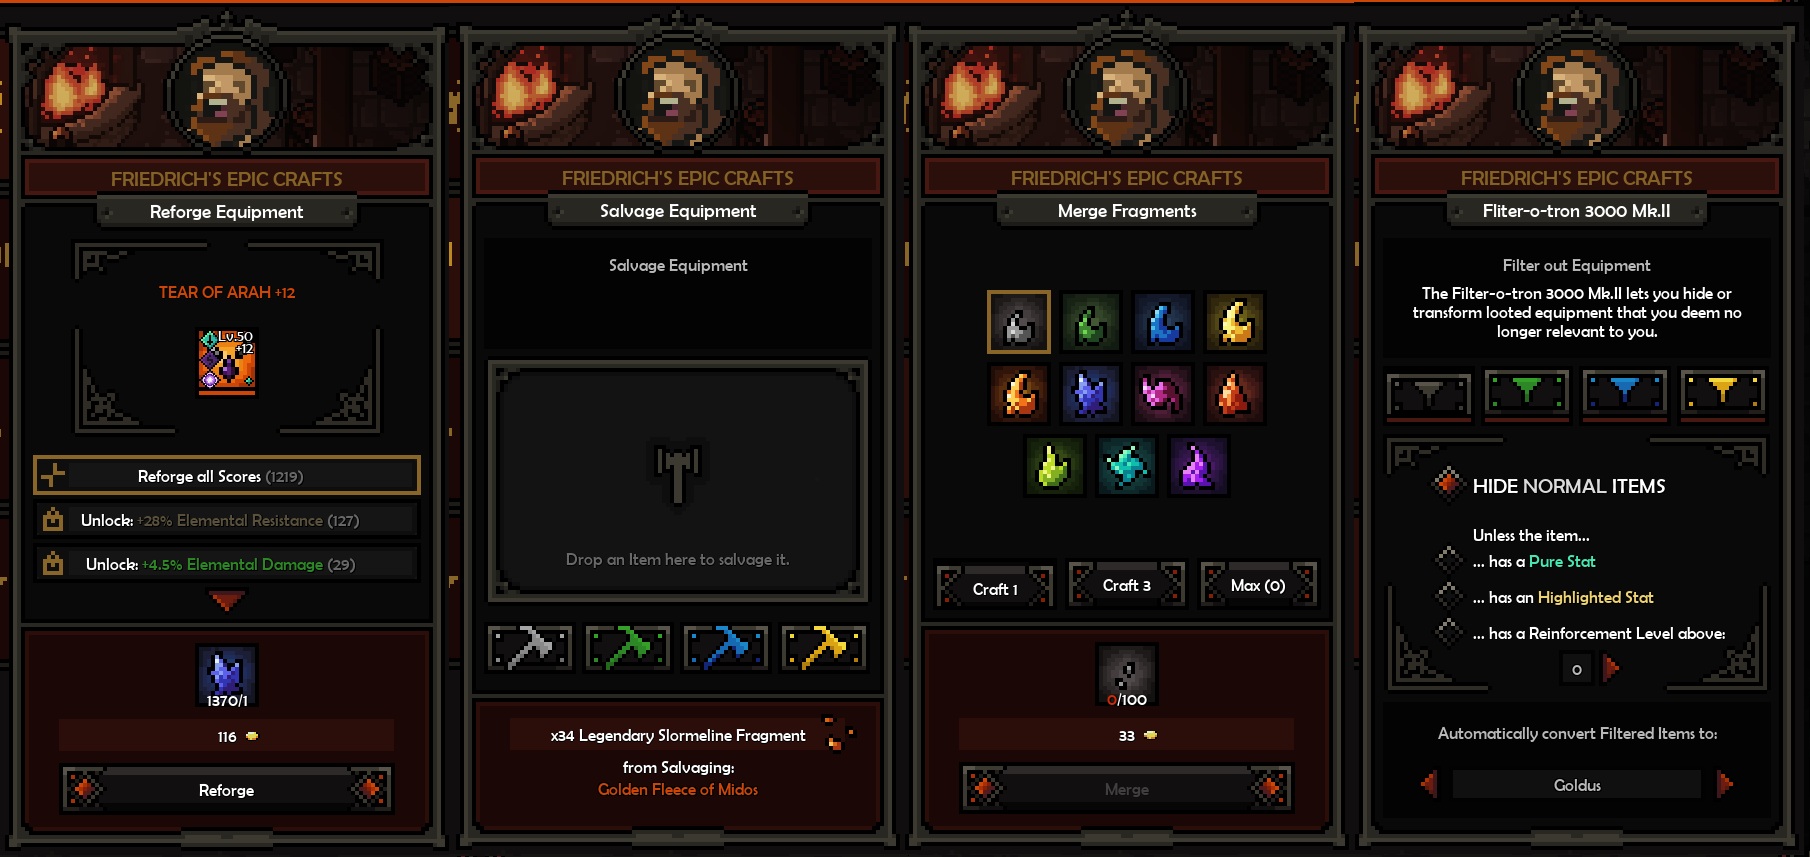Toggle Hide Normal Items diamond

pyautogui.click(x=1446, y=484)
